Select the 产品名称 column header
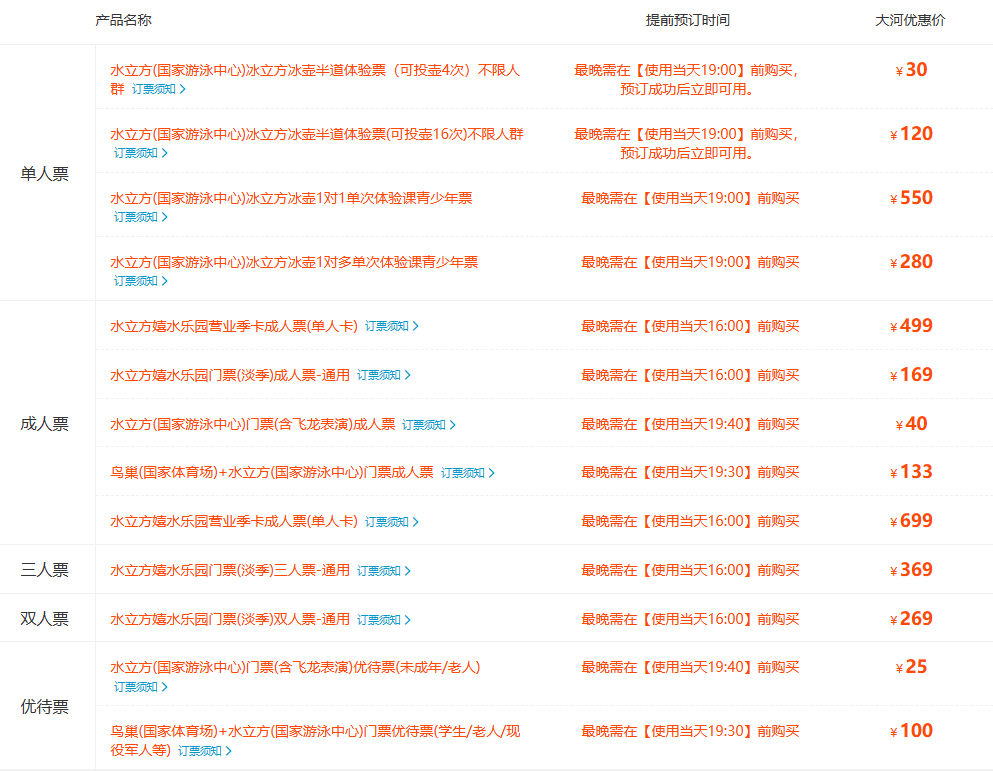993x771 pixels. tap(123, 20)
